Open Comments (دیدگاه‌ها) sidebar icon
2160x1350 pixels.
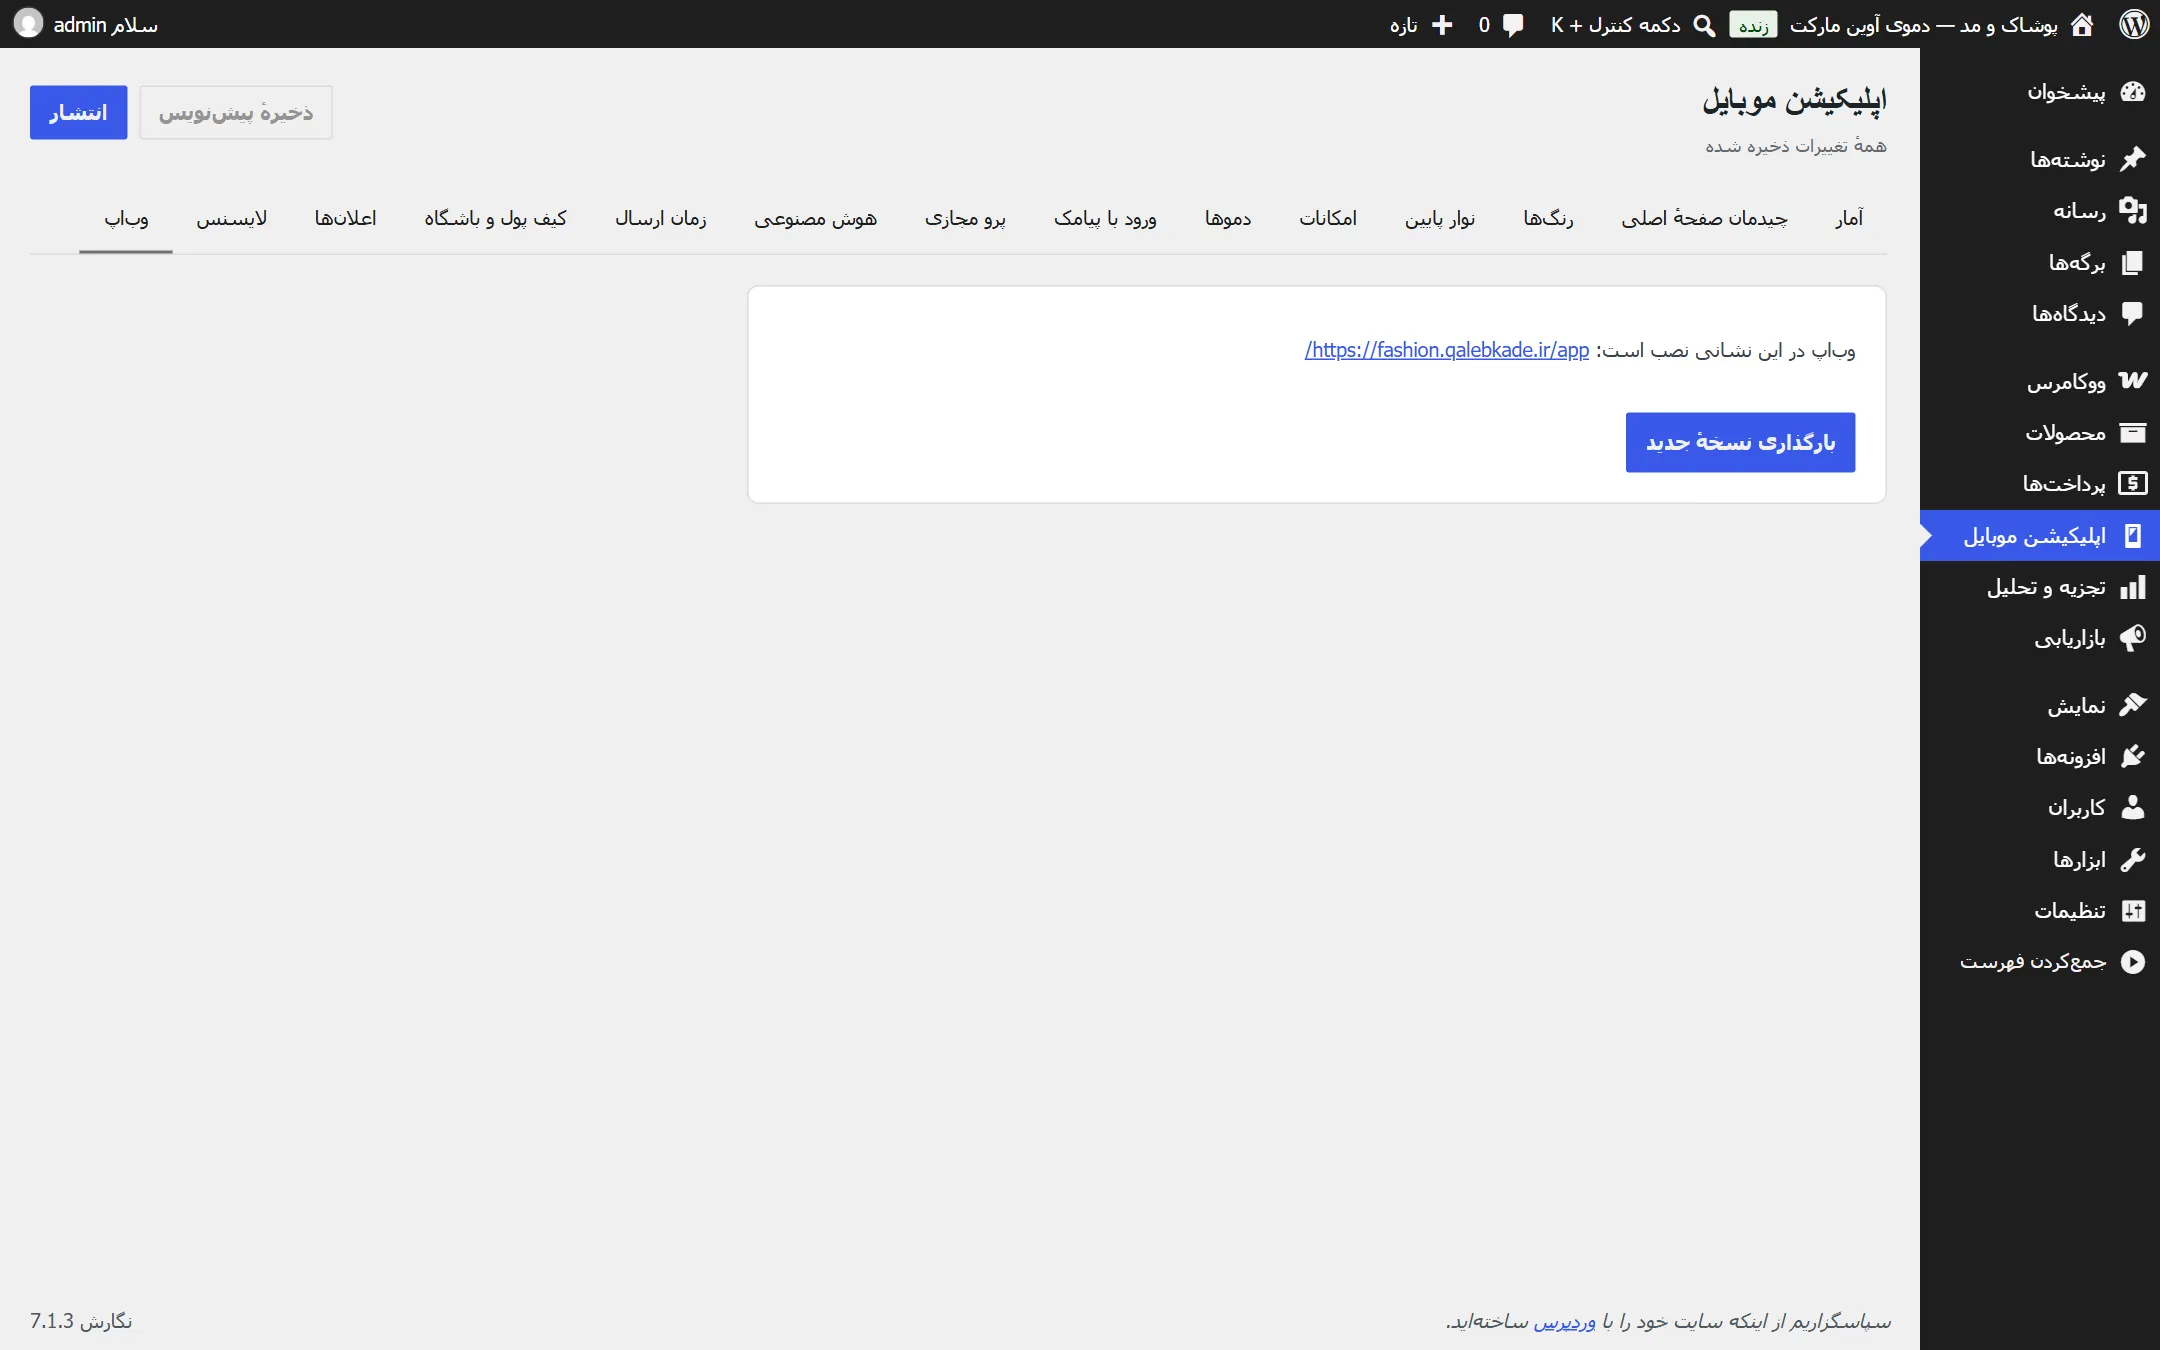(2132, 313)
